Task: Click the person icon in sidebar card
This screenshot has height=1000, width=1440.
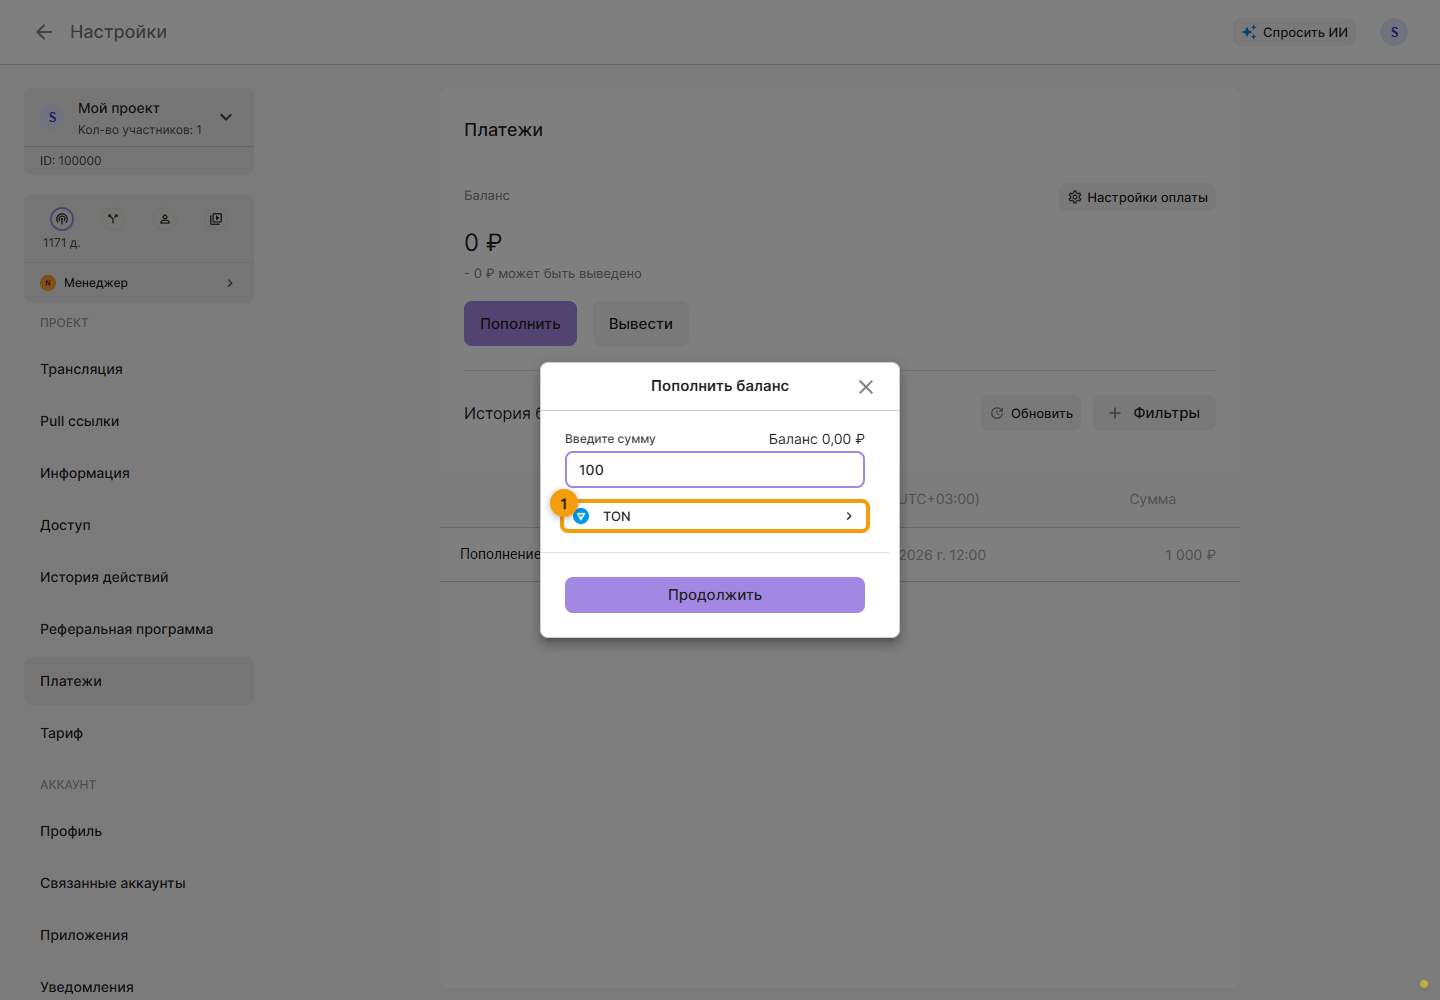Action: [165, 219]
